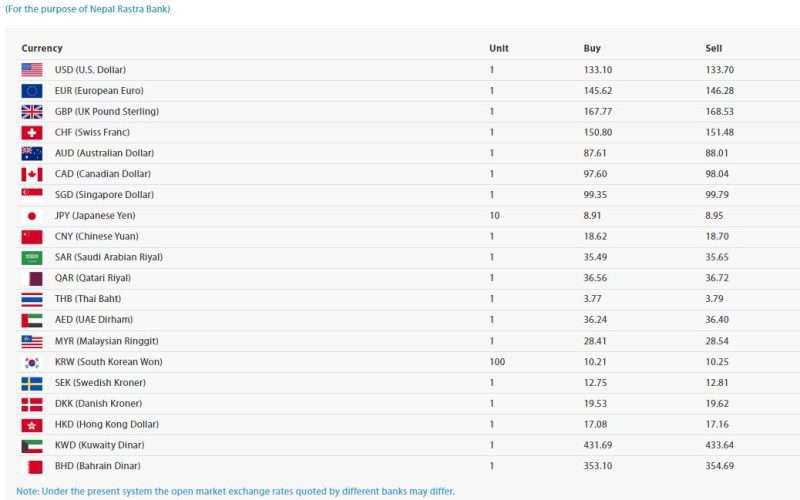
Task: Click the Swiss flag icon
Action: tap(32, 133)
